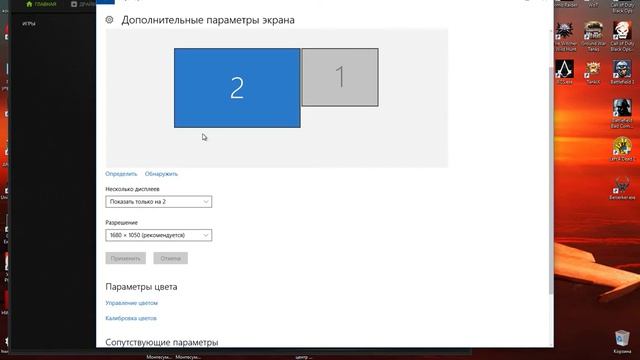Screen dimensions: 640x360
Task: Click the Обнаружить link
Action: [x=161, y=174]
